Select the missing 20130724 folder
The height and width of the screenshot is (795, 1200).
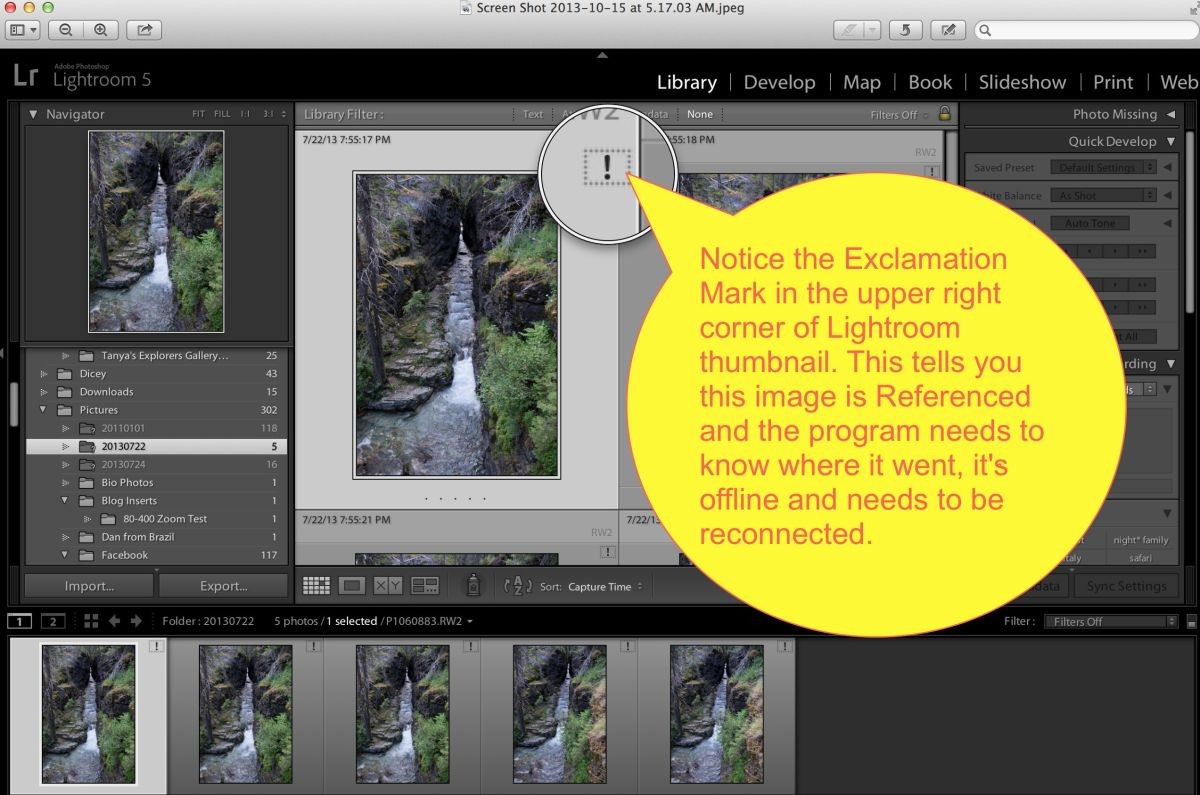(x=156, y=465)
